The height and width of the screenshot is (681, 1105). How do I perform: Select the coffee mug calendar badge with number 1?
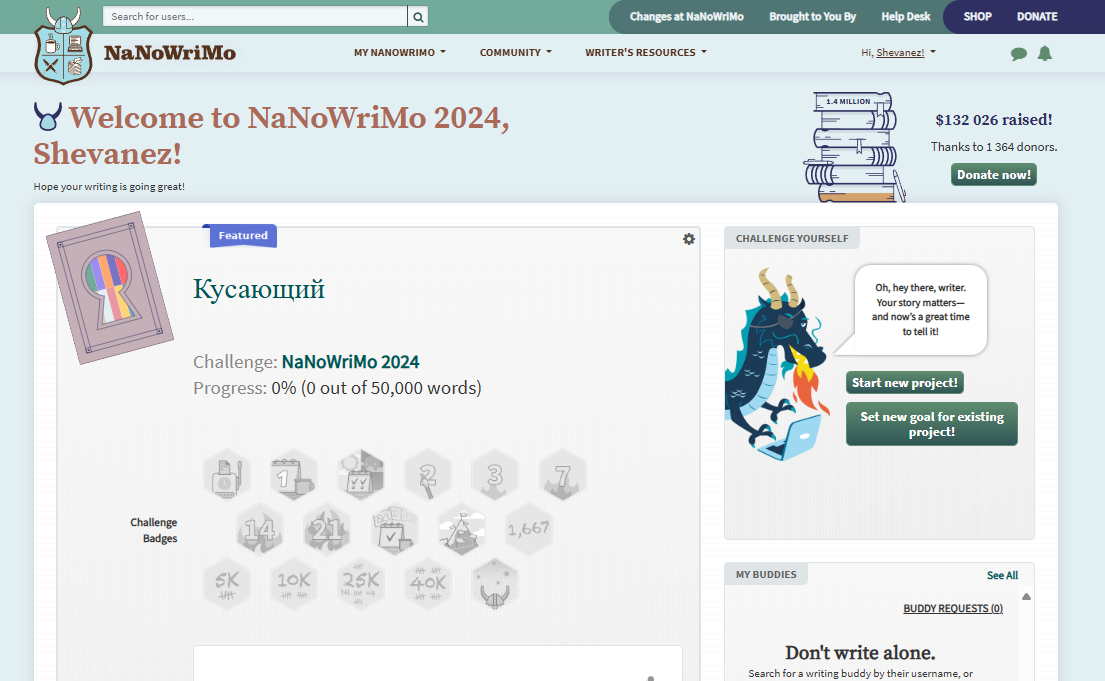click(x=293, y=475)
